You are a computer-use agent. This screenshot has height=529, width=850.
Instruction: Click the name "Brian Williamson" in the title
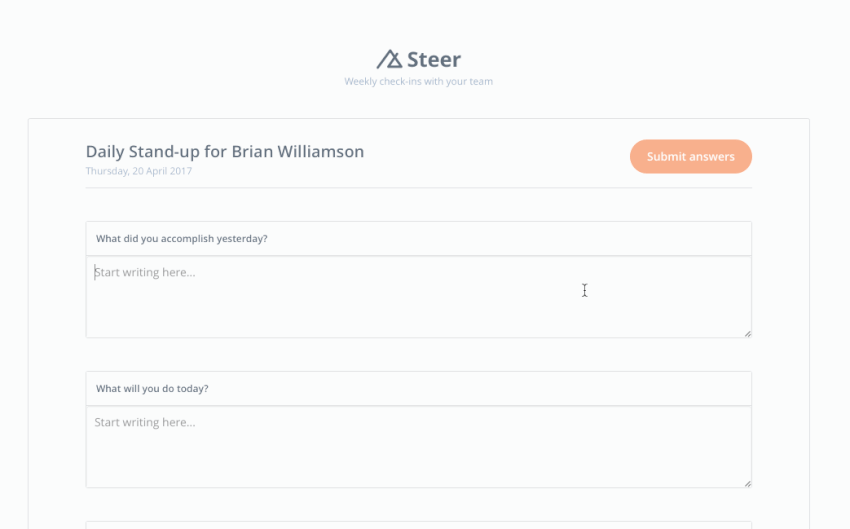click(298, 152)
